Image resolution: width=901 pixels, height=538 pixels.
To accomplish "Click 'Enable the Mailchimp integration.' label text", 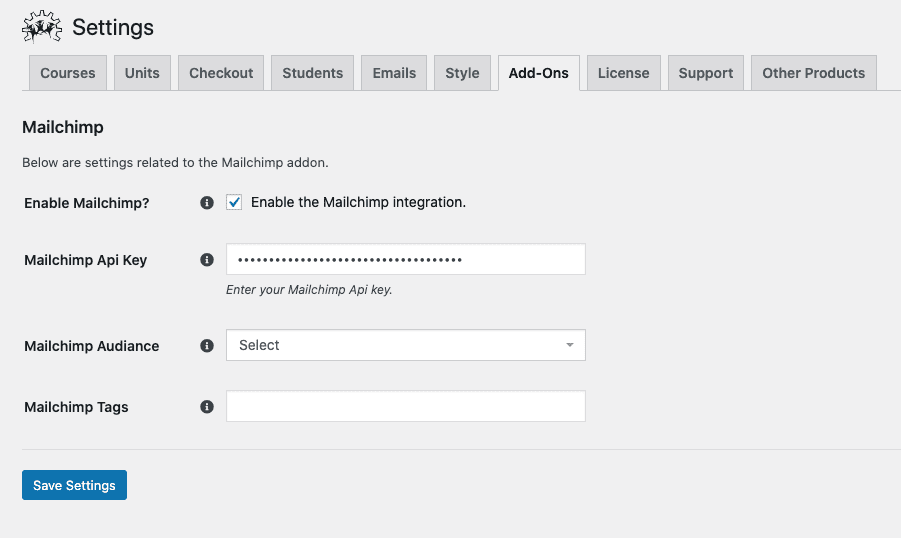I will pyautogui.click(x=359, y=202).
